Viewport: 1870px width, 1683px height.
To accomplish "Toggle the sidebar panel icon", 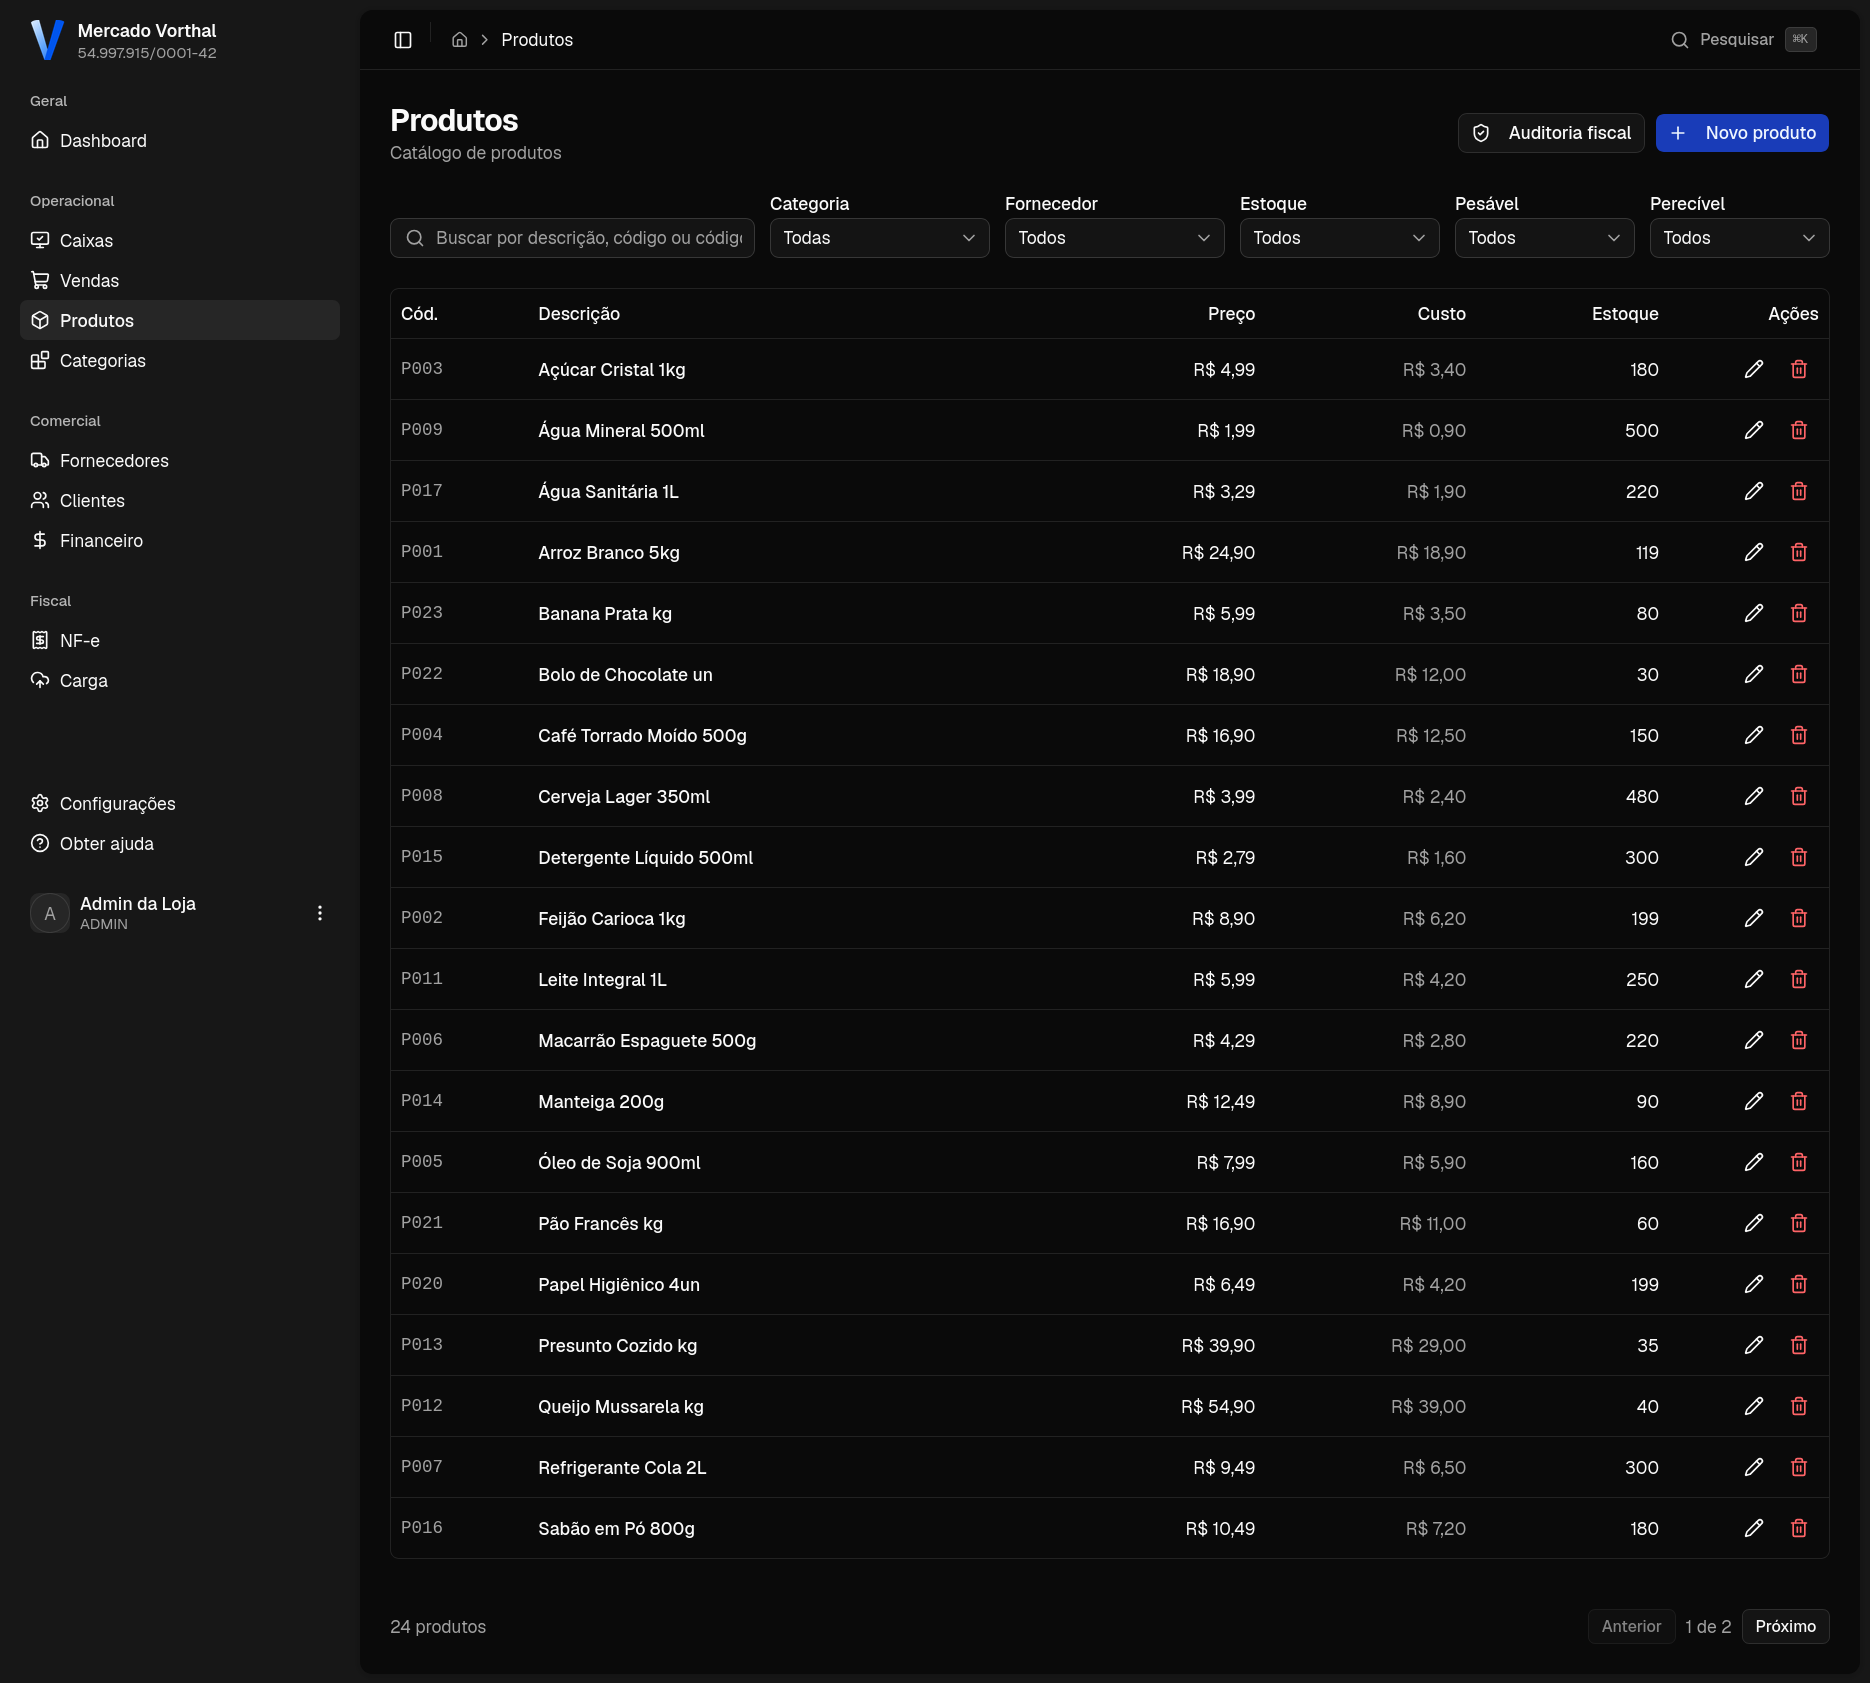I will [403, 40].
